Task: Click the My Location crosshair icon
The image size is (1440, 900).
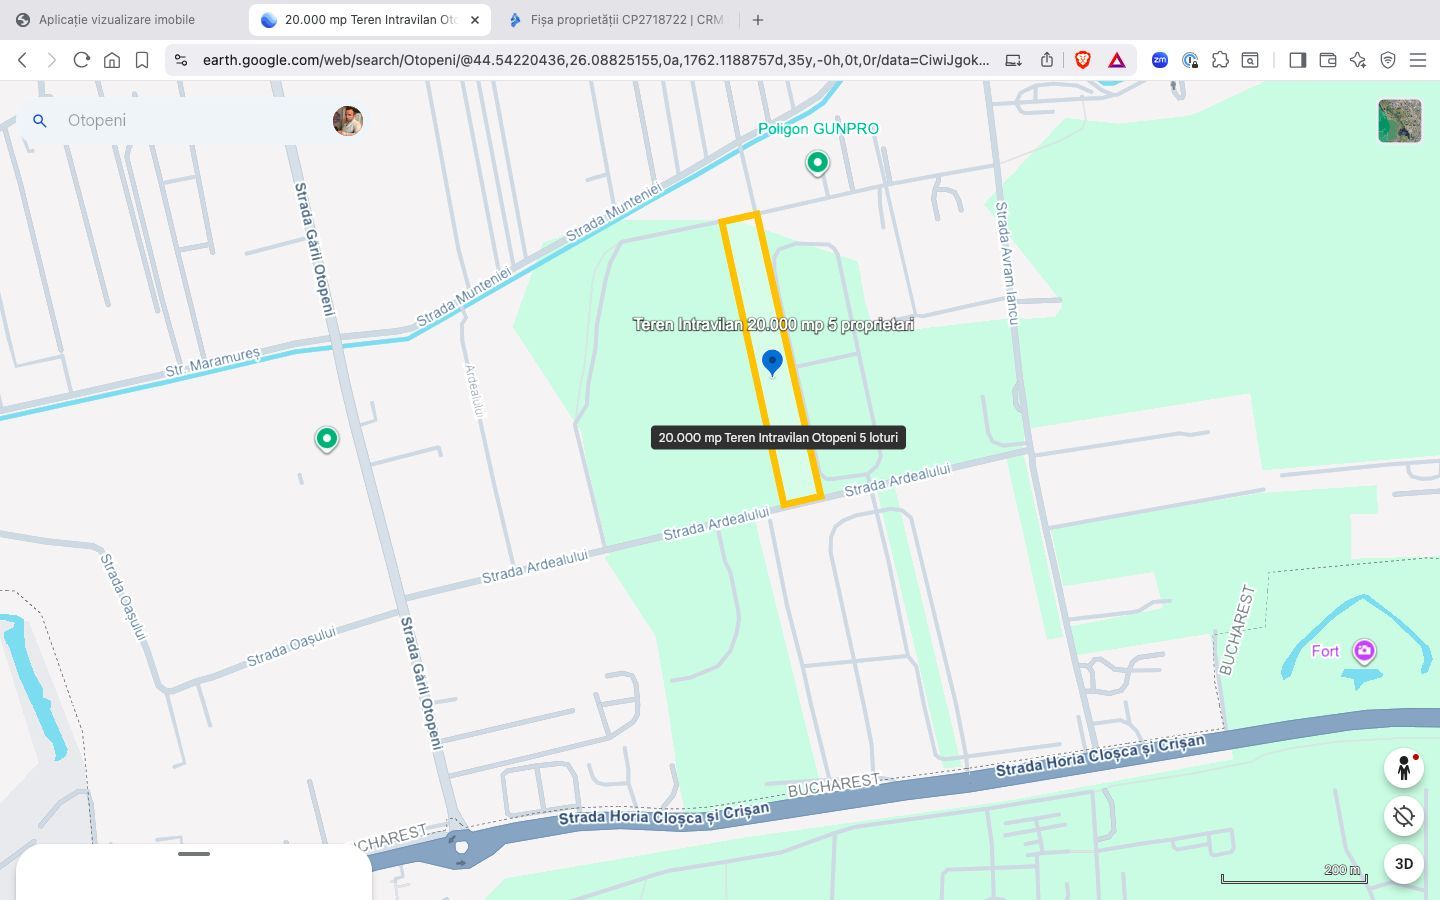Action: tap(1404, 816)
